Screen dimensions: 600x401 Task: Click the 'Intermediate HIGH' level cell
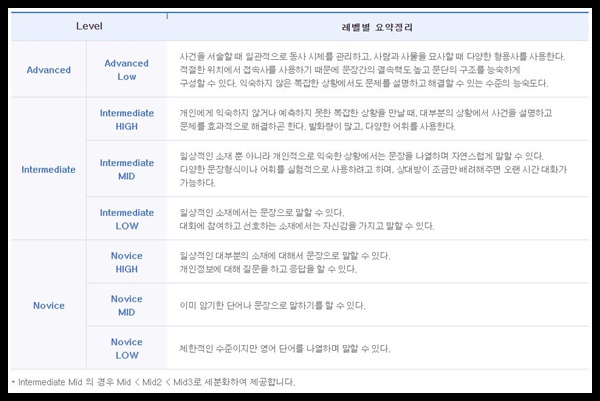(x=127, y=119)
